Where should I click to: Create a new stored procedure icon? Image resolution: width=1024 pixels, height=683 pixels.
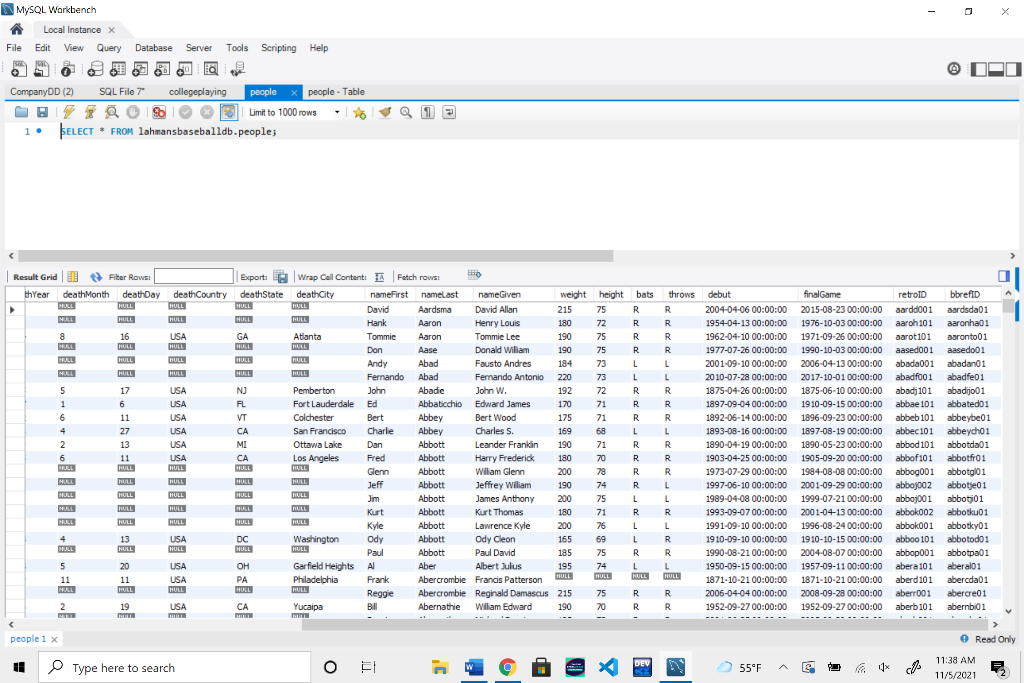(163, 69)
